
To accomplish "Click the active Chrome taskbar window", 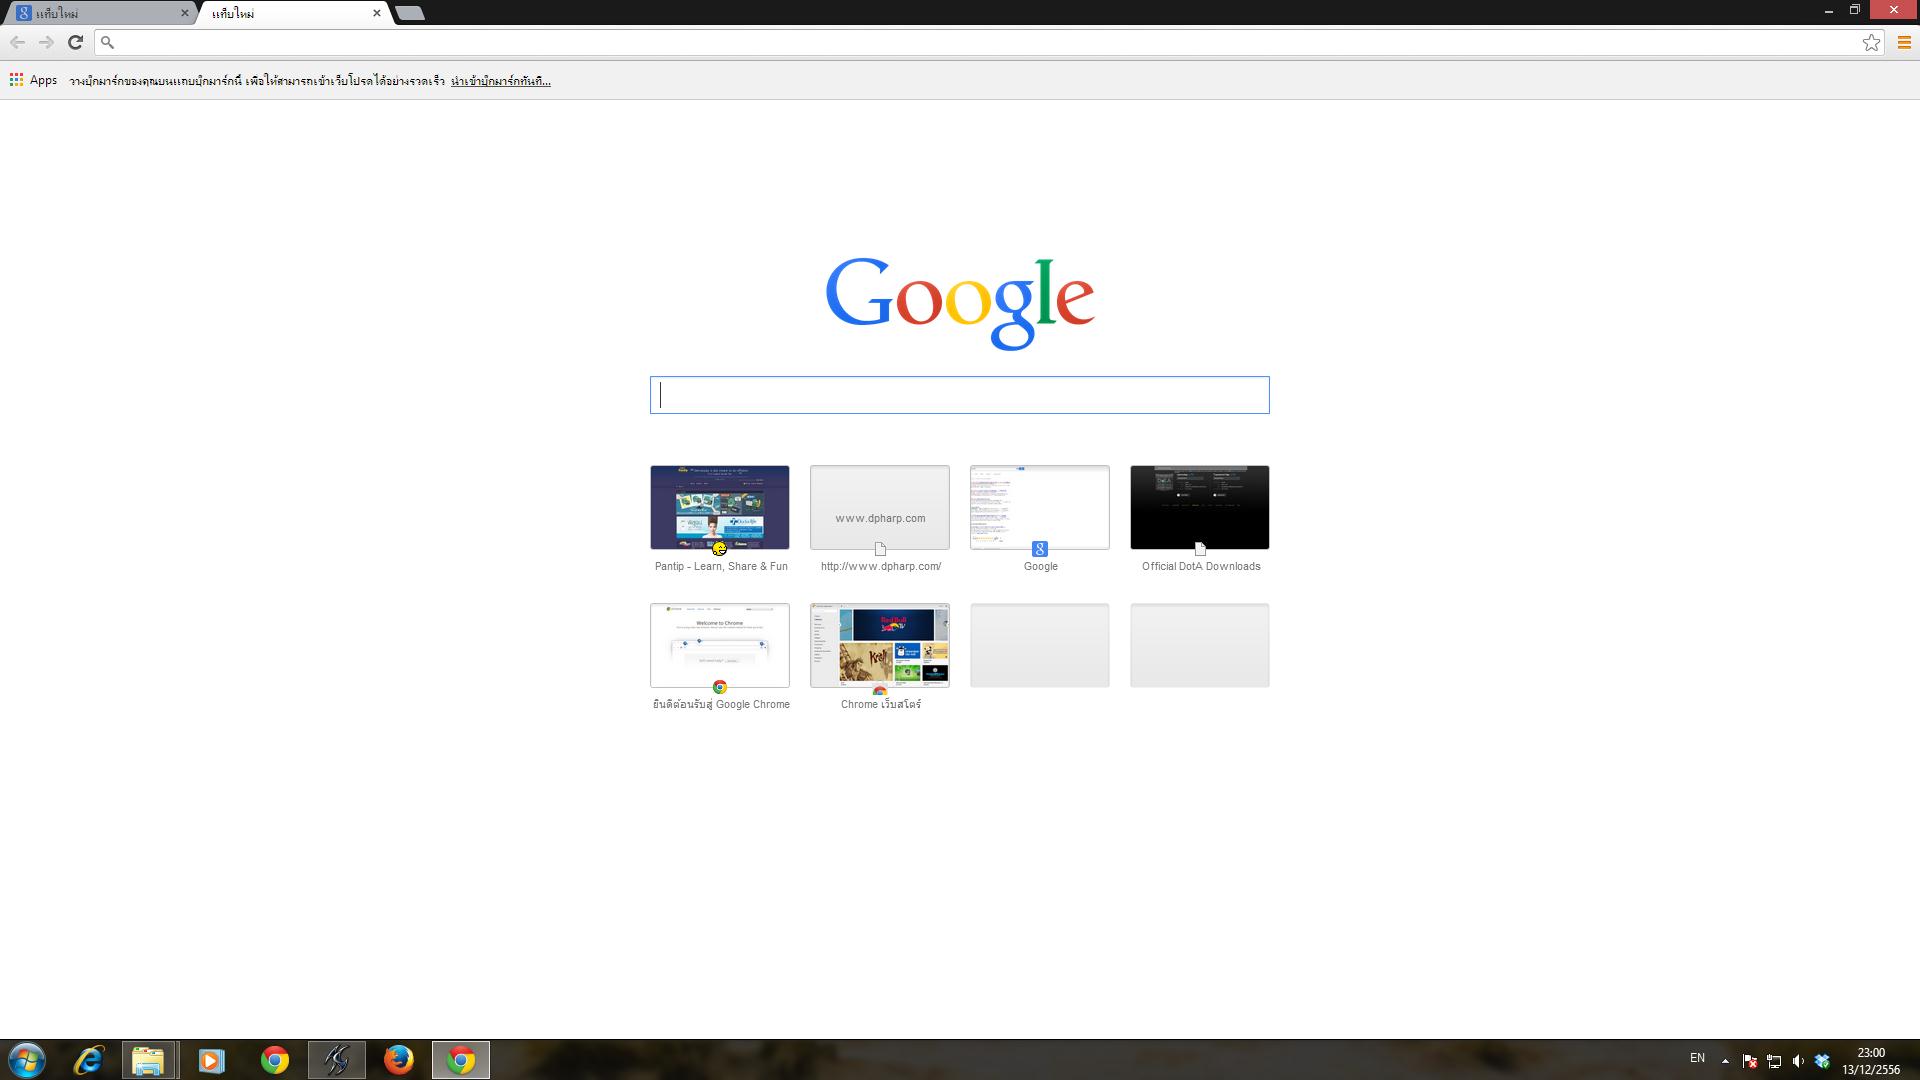I will click(461, 1060).
